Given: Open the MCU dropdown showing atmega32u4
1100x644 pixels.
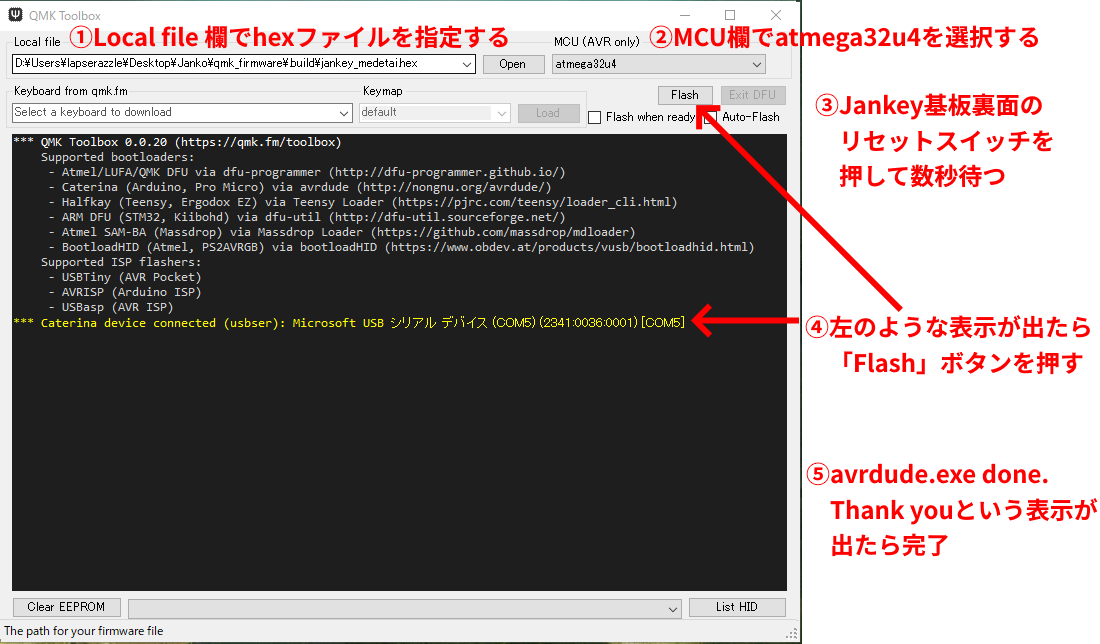Looking at the screenshot, I should tap(757, 64).
